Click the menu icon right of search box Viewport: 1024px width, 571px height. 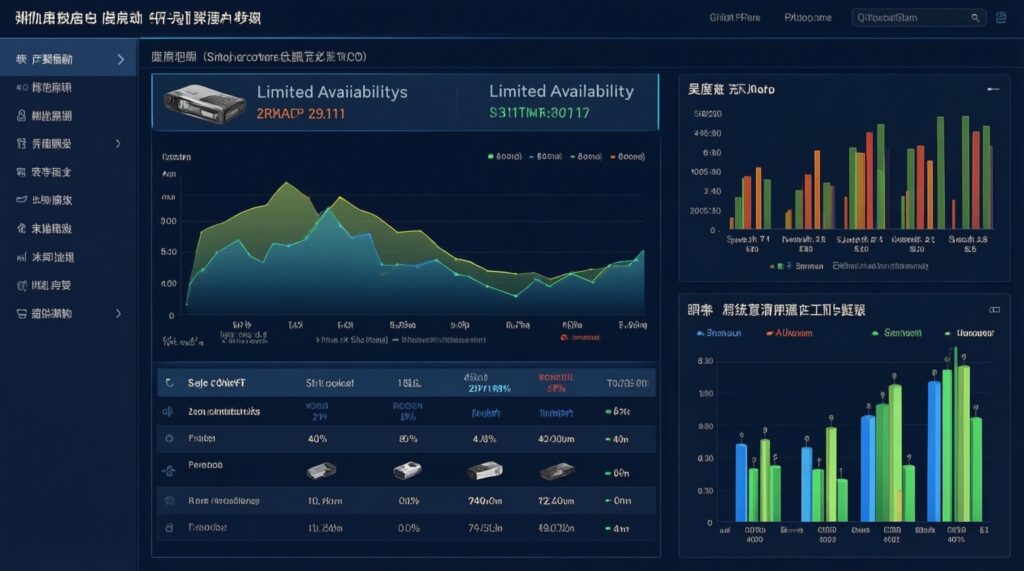tap(1002, 17)
